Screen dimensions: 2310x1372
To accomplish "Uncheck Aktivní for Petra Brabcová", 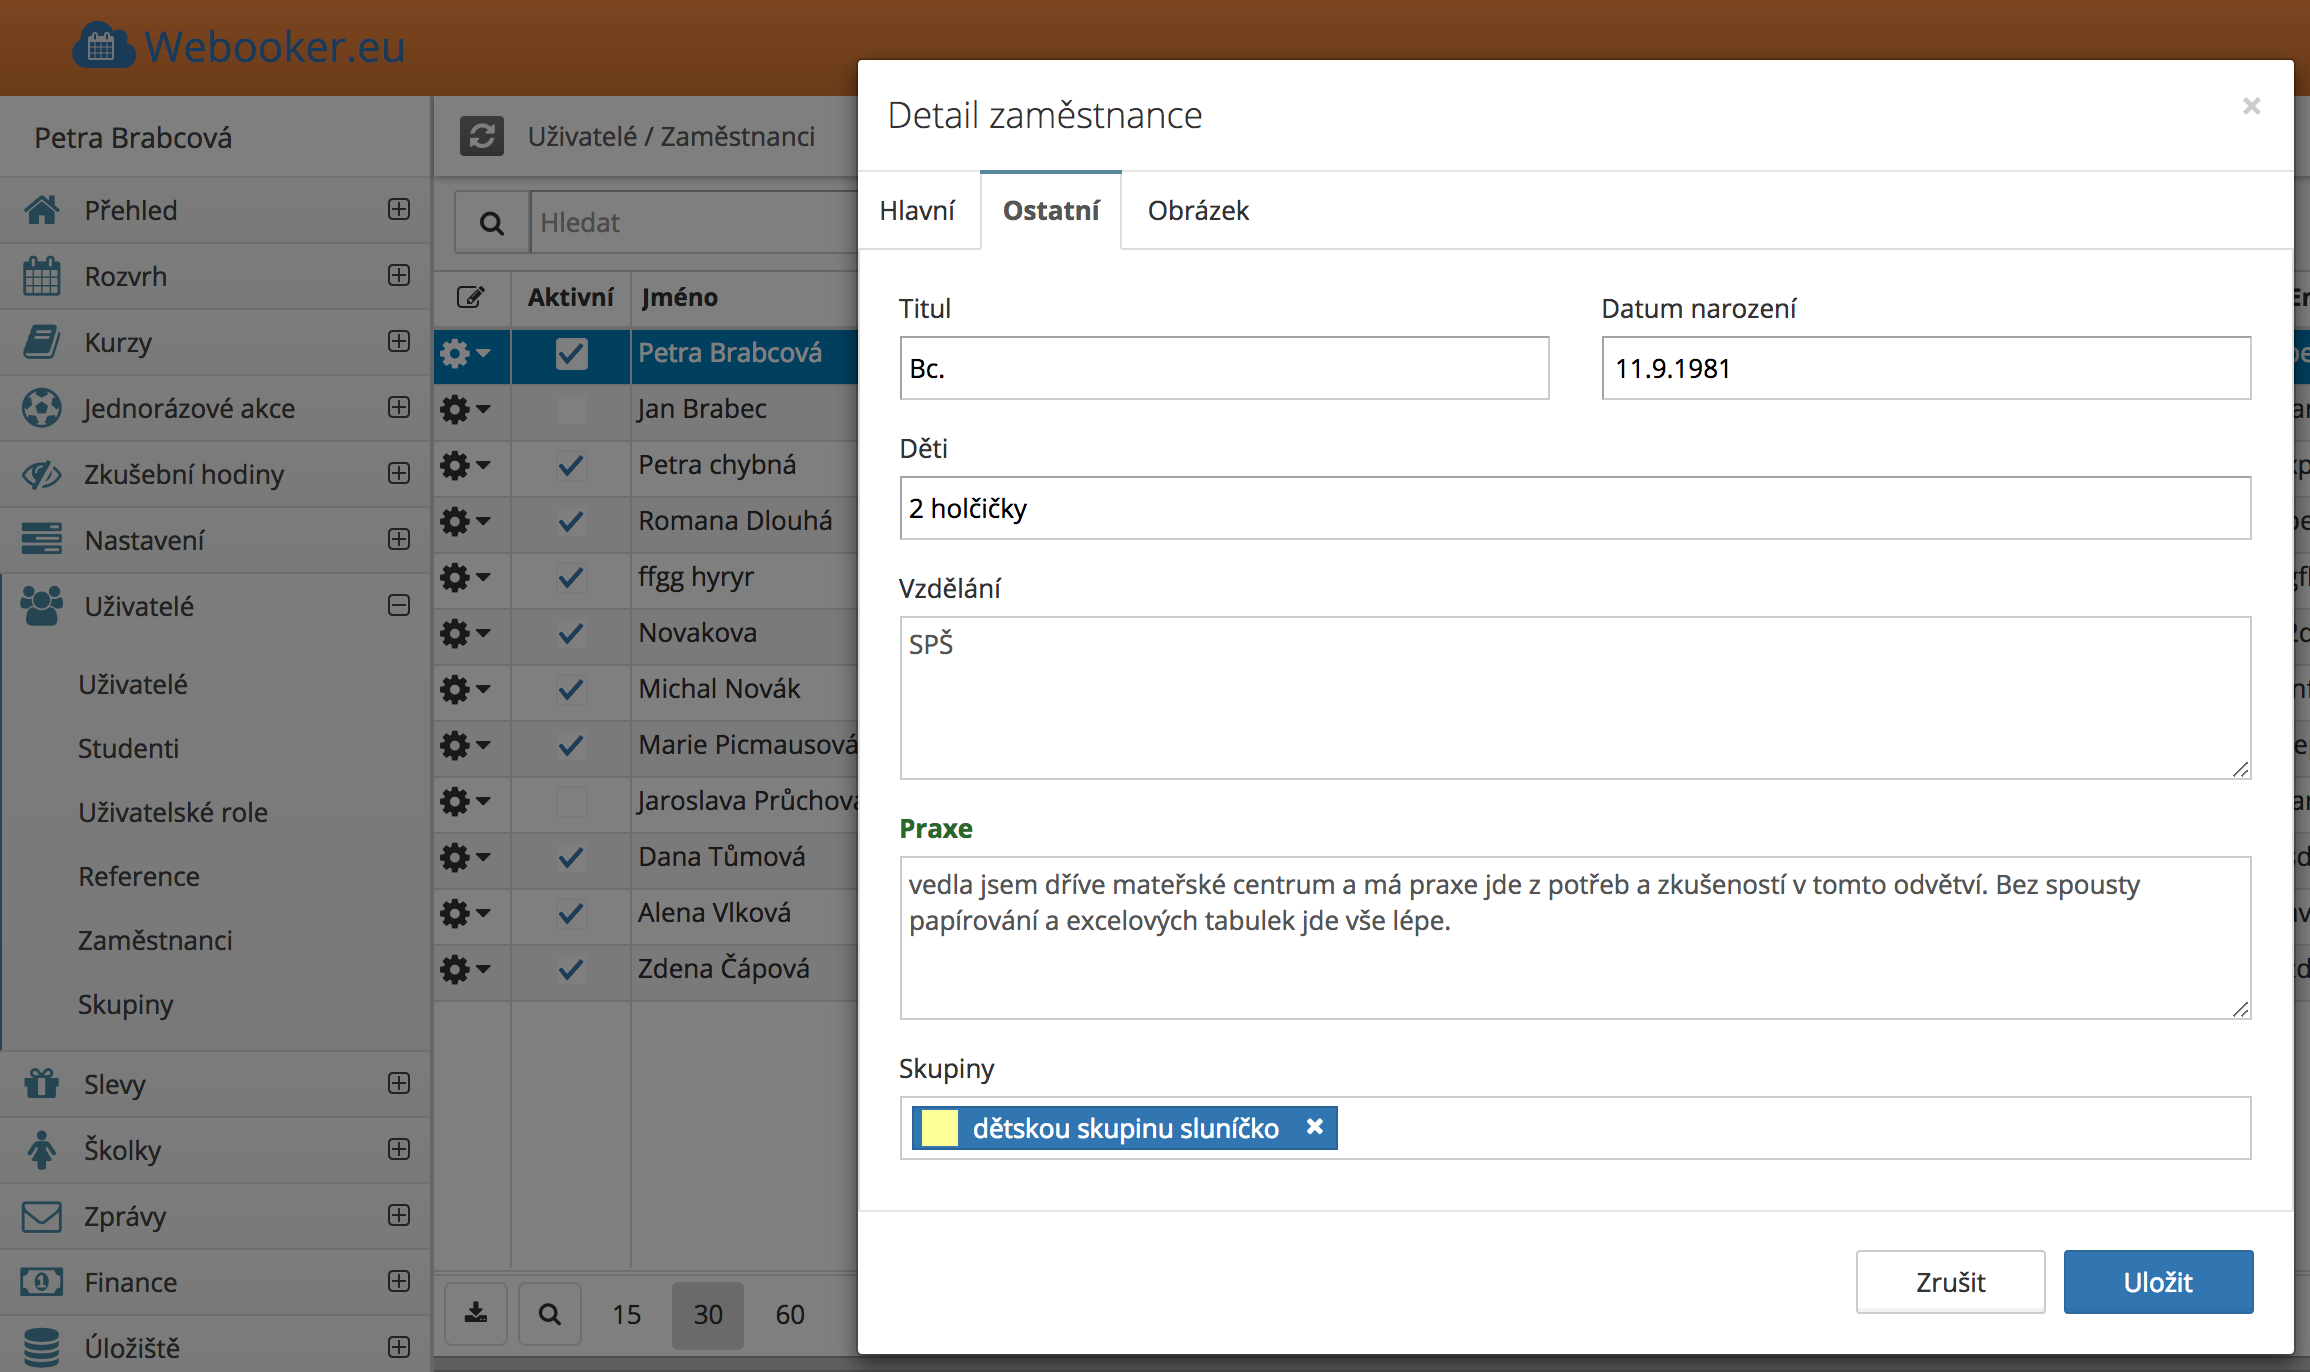I will click(571, 353).
